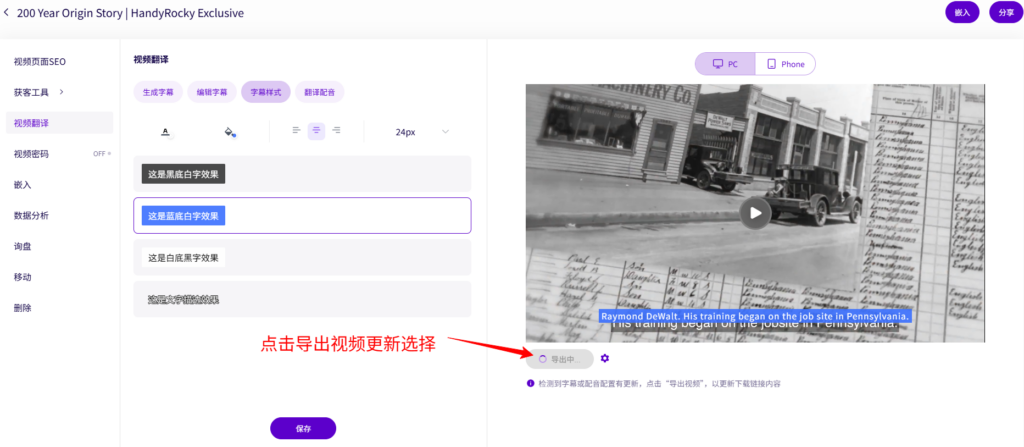1024x447 pixels.
Task: Set subtitle alignment to center
Action: pos(316,131)
